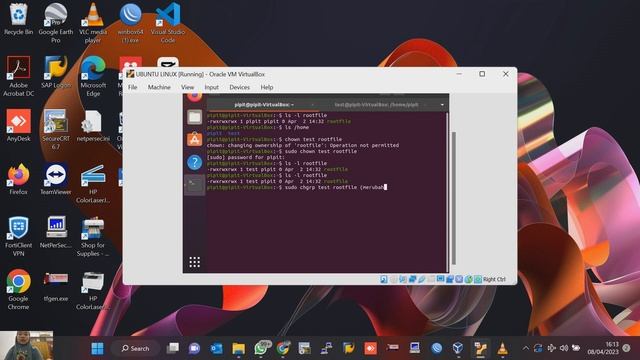Select the netpersec.ini file on desktop
The width and height of the screenshot is (640, 360).
[93, 125]
